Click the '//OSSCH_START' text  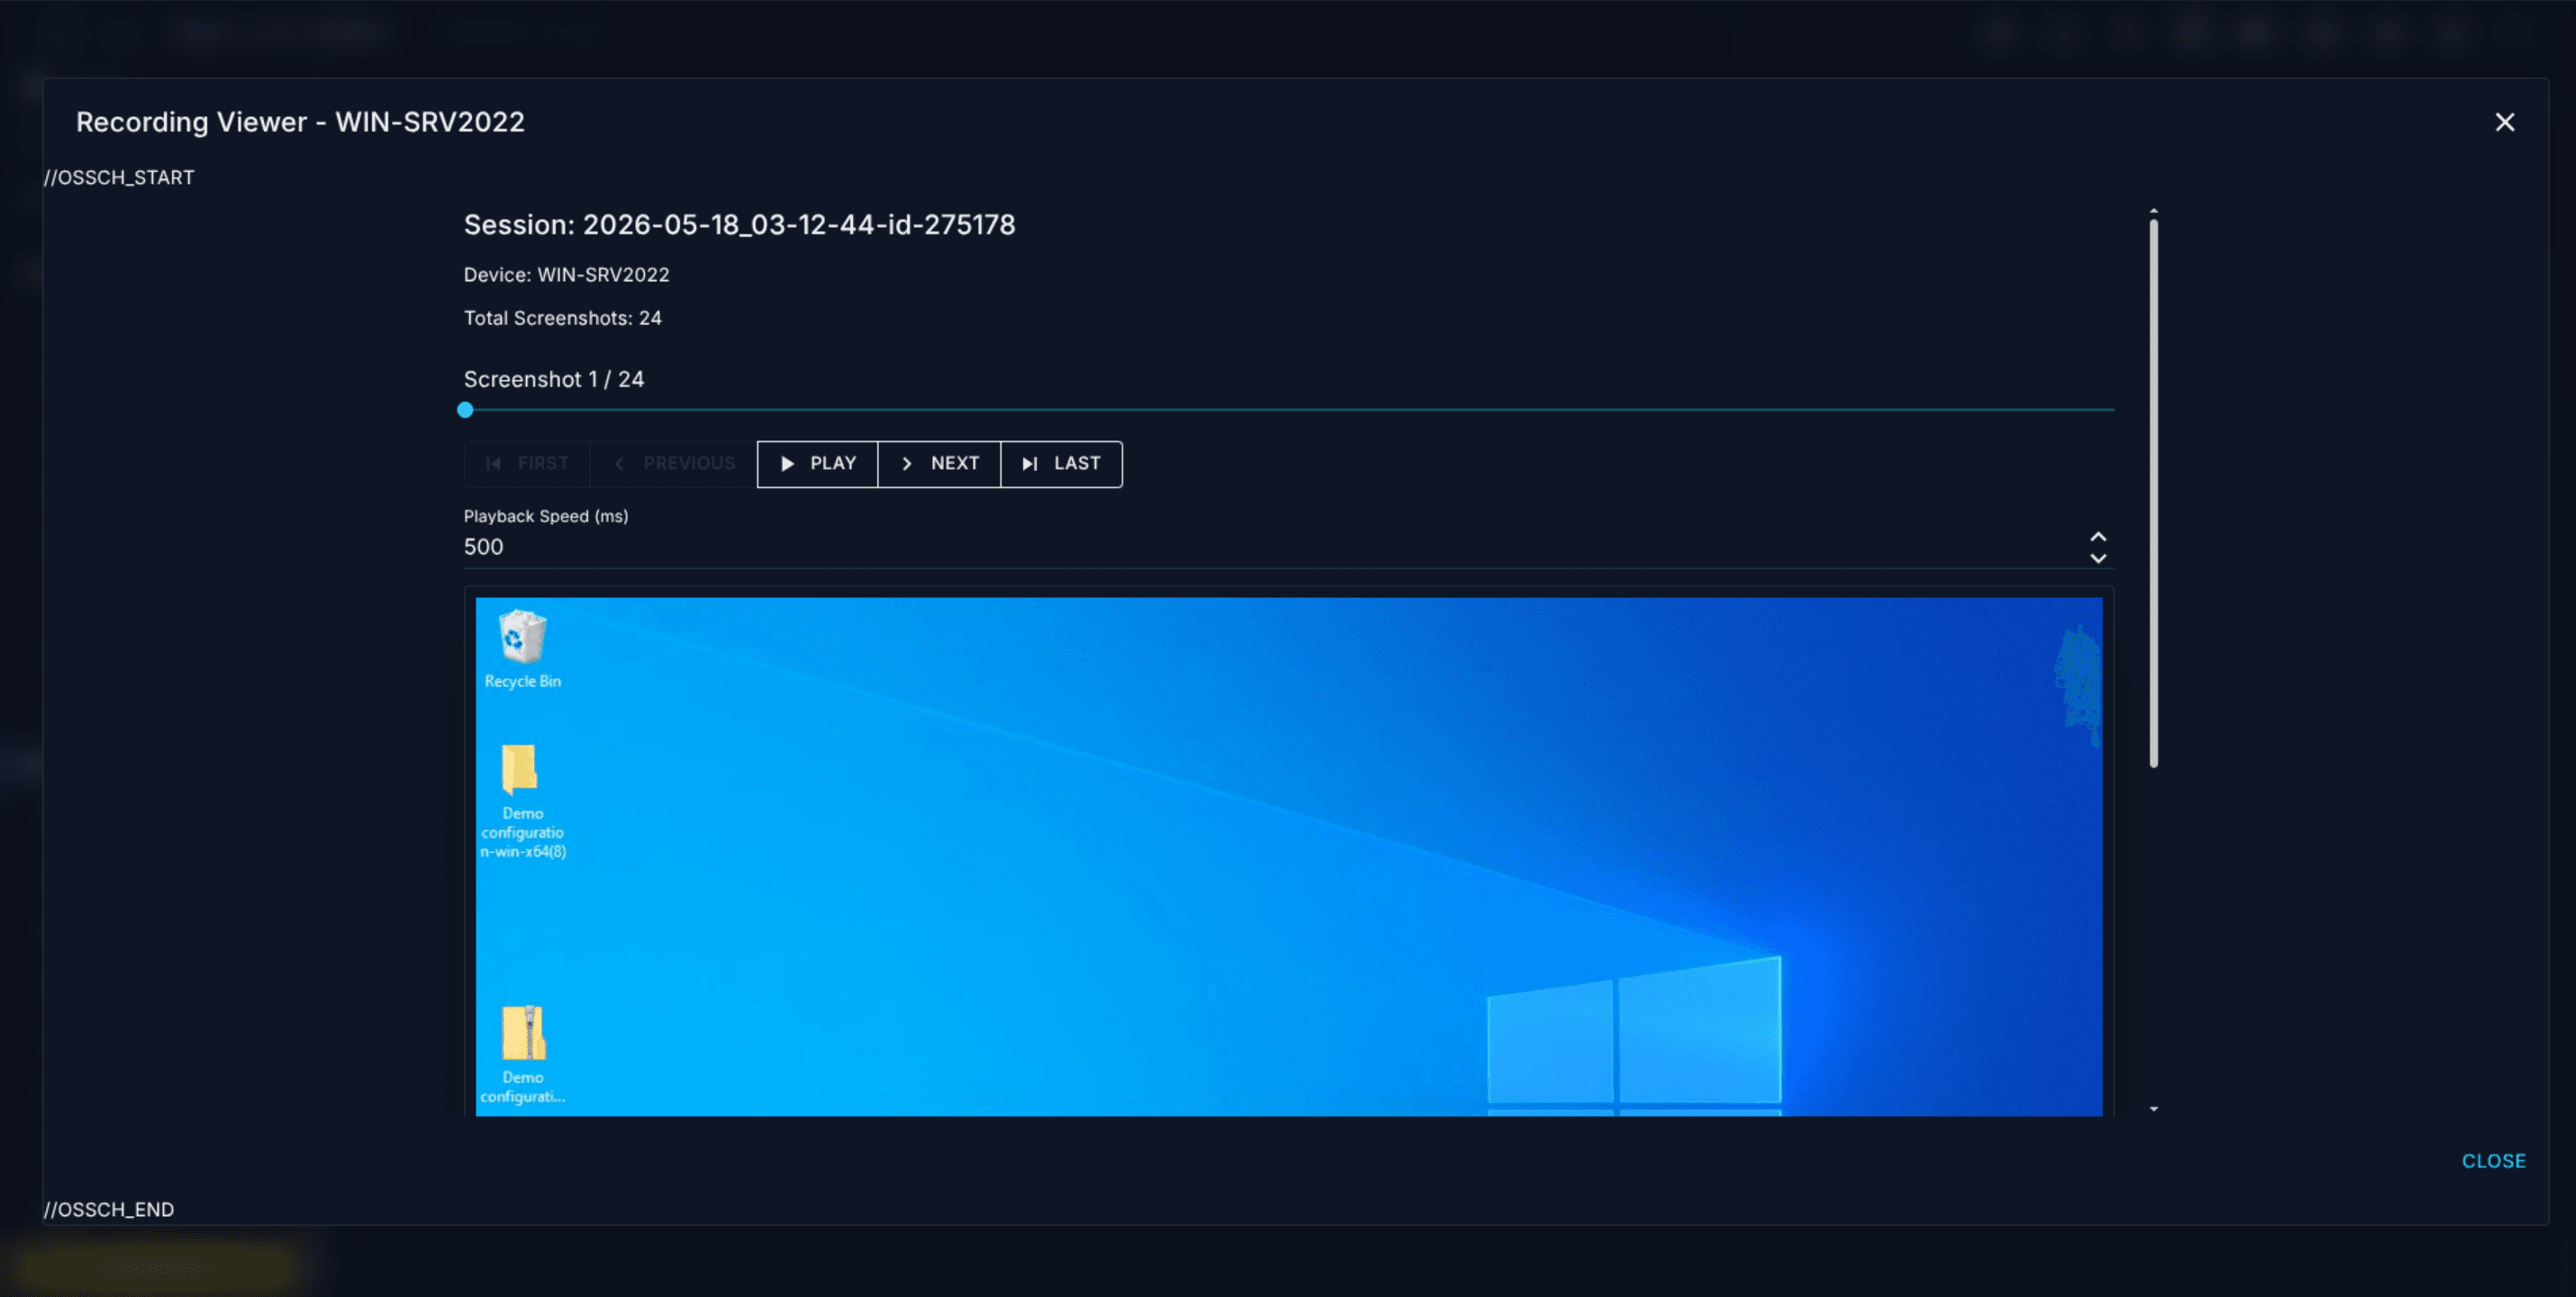click(x=119, y=177)
